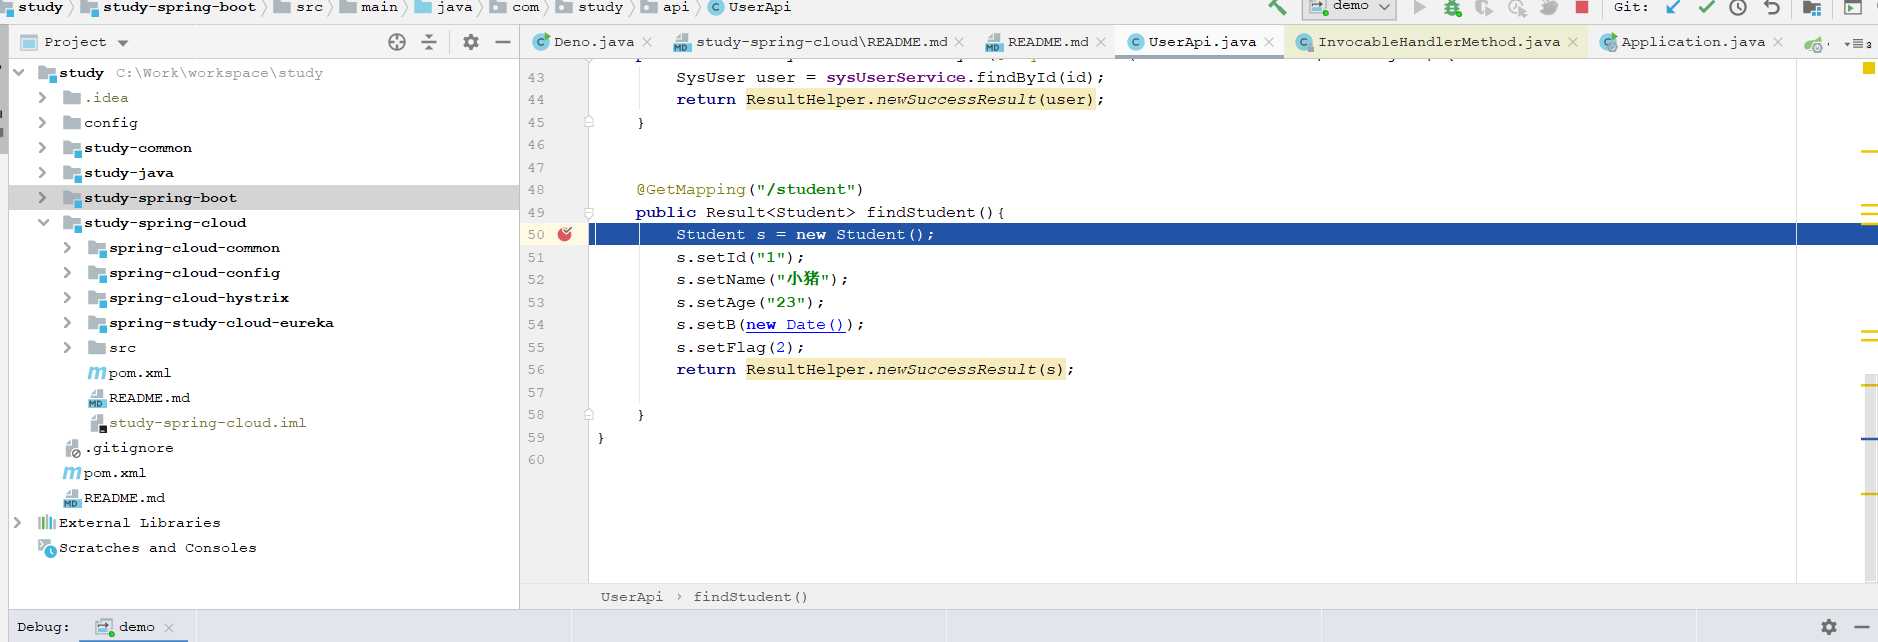Expand the study-java module
Image resolution: width=1878 pixels, height=642 pixels.
click(42, 172)
